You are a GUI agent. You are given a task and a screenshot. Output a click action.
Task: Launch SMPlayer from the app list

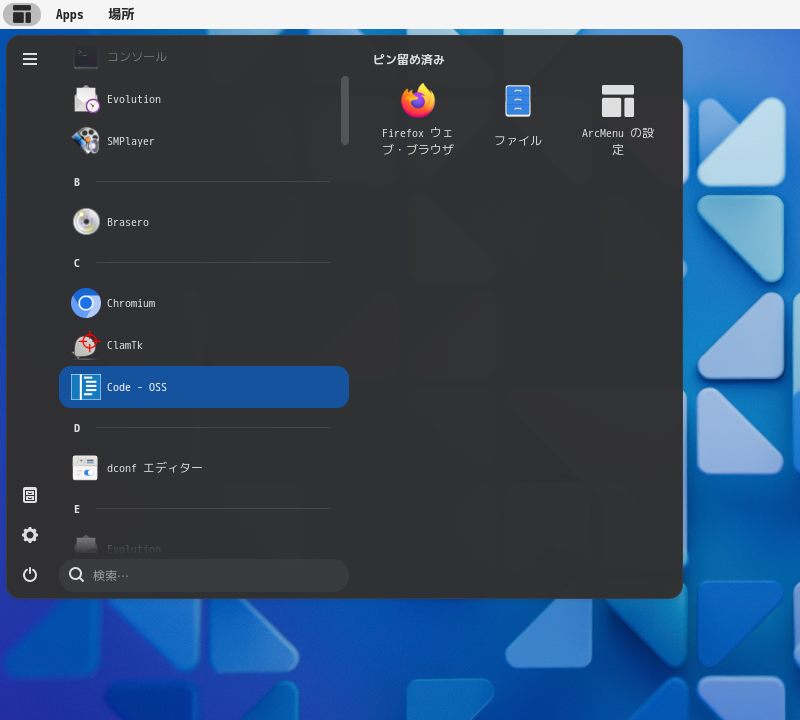[204, 141]
